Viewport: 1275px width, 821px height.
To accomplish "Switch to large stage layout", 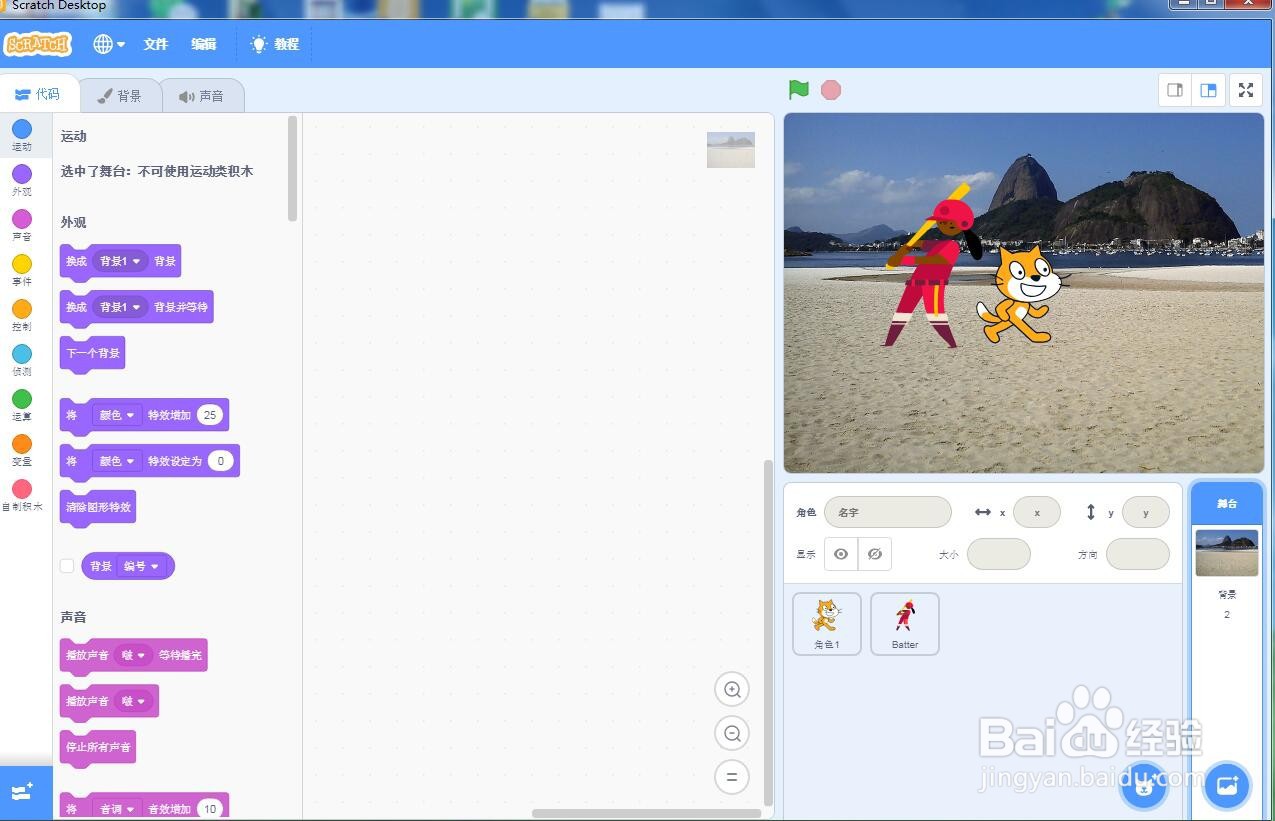I will [x=1208, y=90].
